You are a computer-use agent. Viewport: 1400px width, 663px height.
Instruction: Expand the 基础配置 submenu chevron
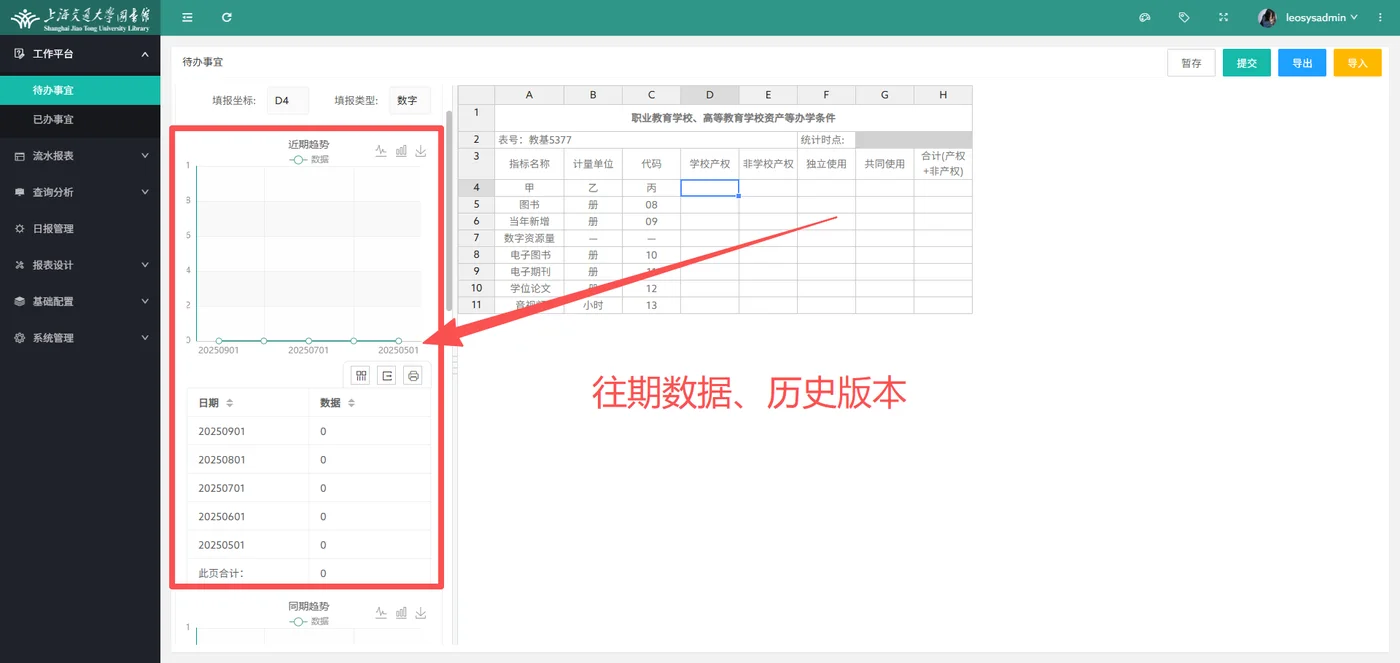pos(145,301)
